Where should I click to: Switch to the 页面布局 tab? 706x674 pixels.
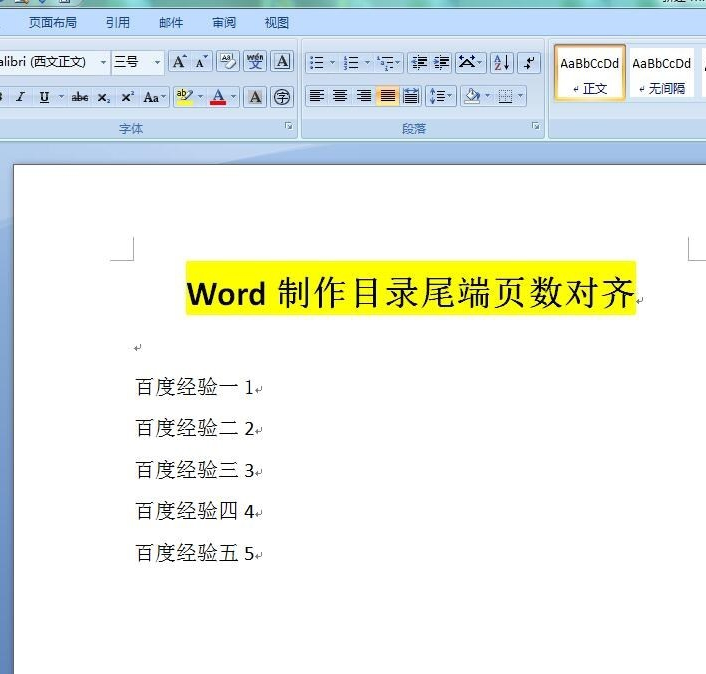click(x=53, y=23)
